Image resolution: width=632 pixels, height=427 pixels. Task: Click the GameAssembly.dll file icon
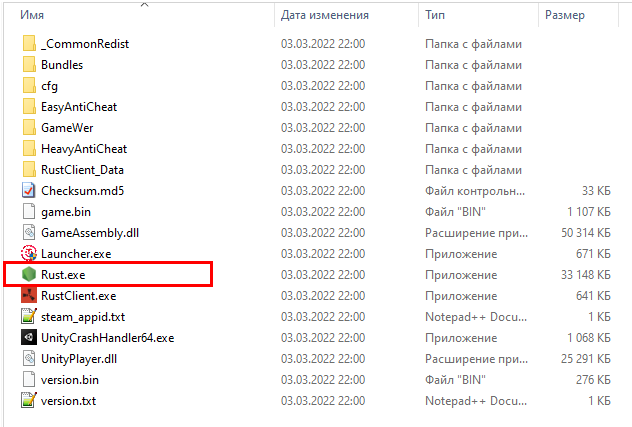[28, 232]
